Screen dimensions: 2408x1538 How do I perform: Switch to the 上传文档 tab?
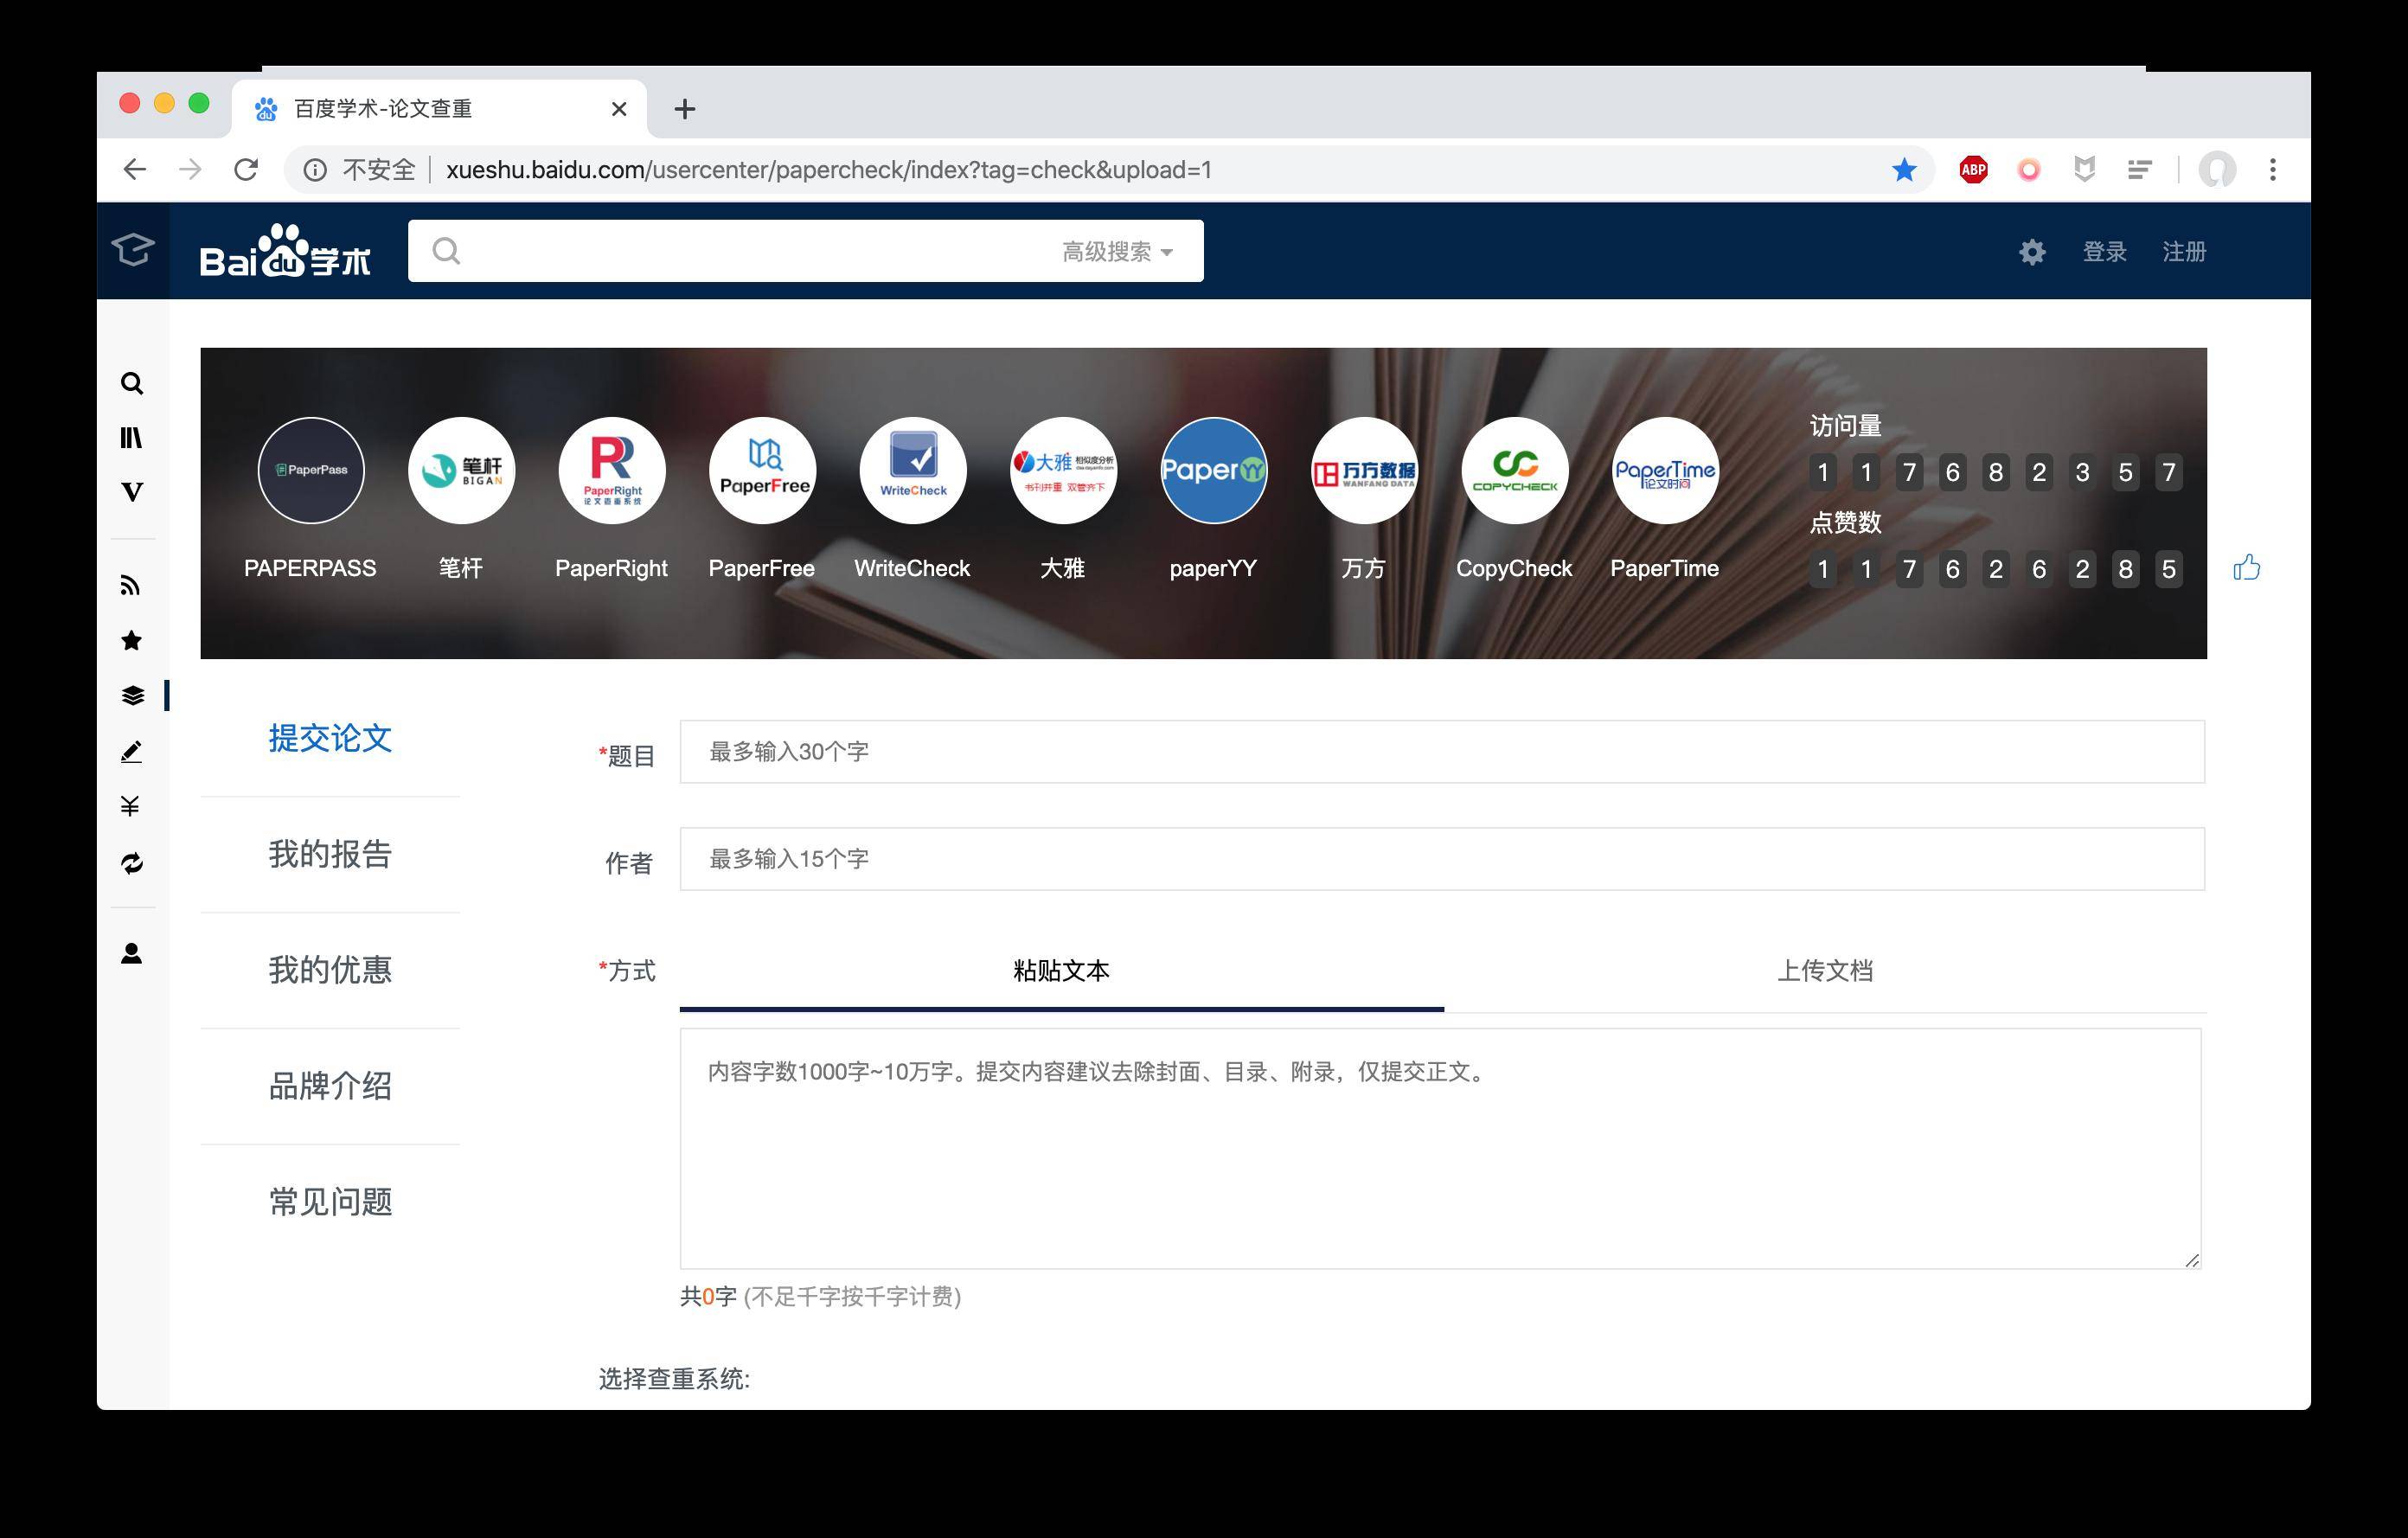pyautogui.click(x=1825, y=971)
